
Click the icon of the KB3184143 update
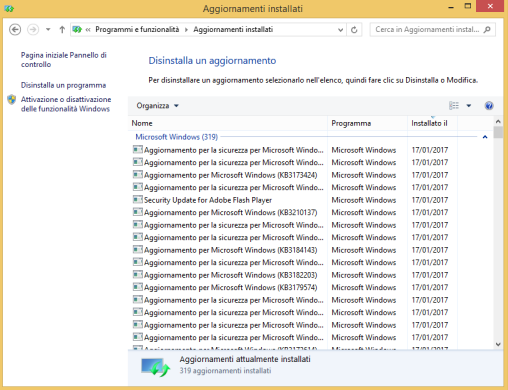point(138,249)
